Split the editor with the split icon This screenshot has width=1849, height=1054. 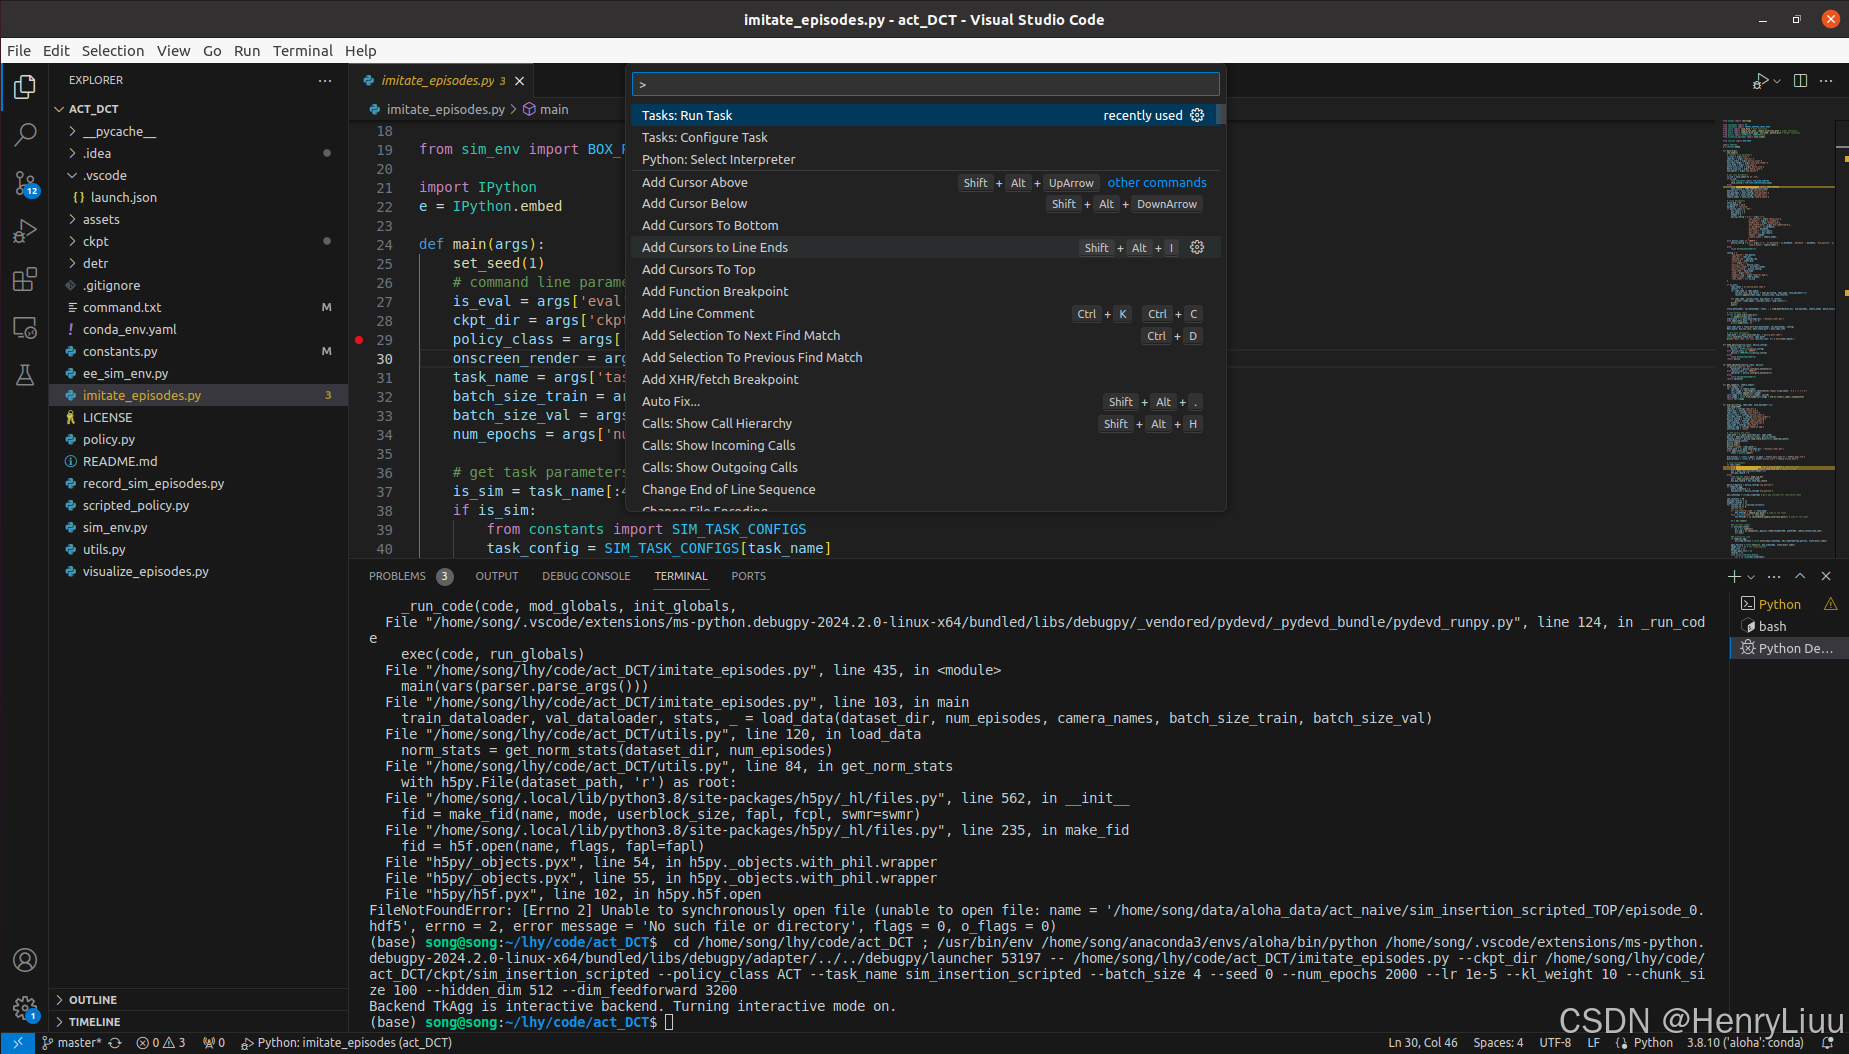[x=1799, y=81]
